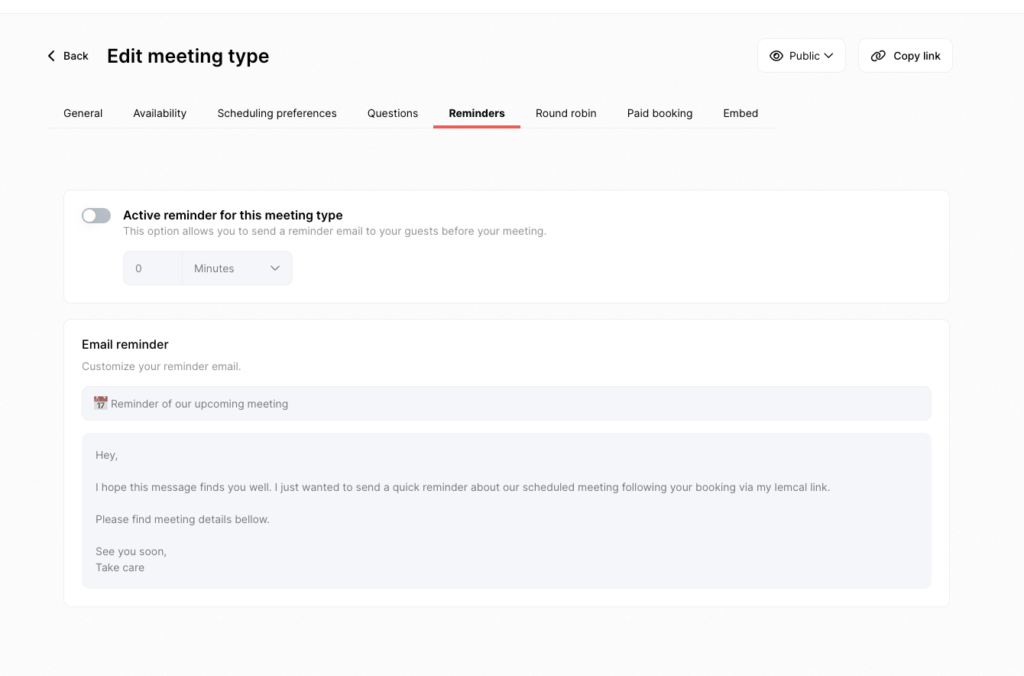1024x676 pixels.
Task: Toggle the Active reminder switch
Action: click(x=96, y=216)
